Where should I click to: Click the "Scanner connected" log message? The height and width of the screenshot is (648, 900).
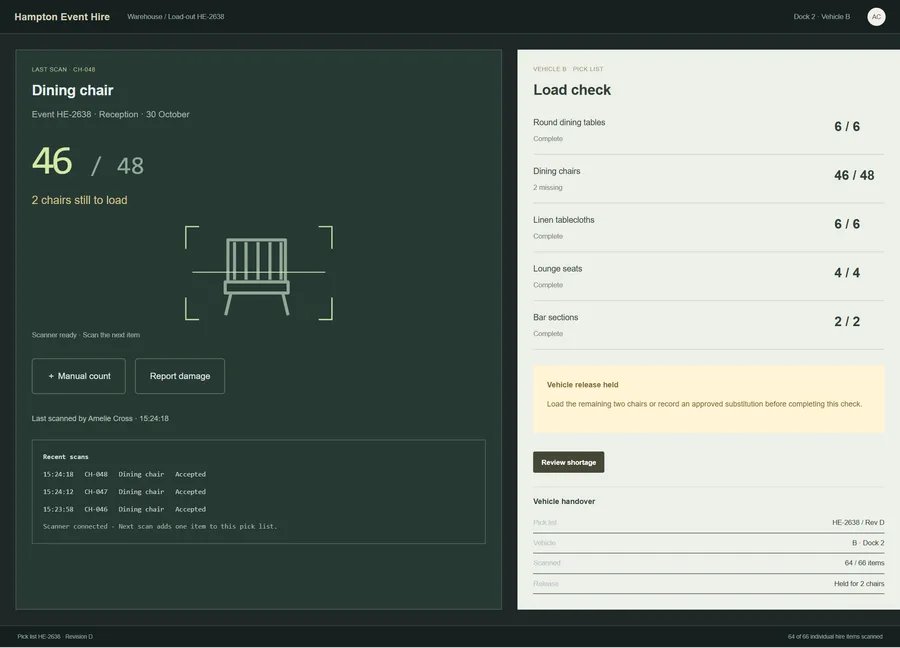[160, 526]
